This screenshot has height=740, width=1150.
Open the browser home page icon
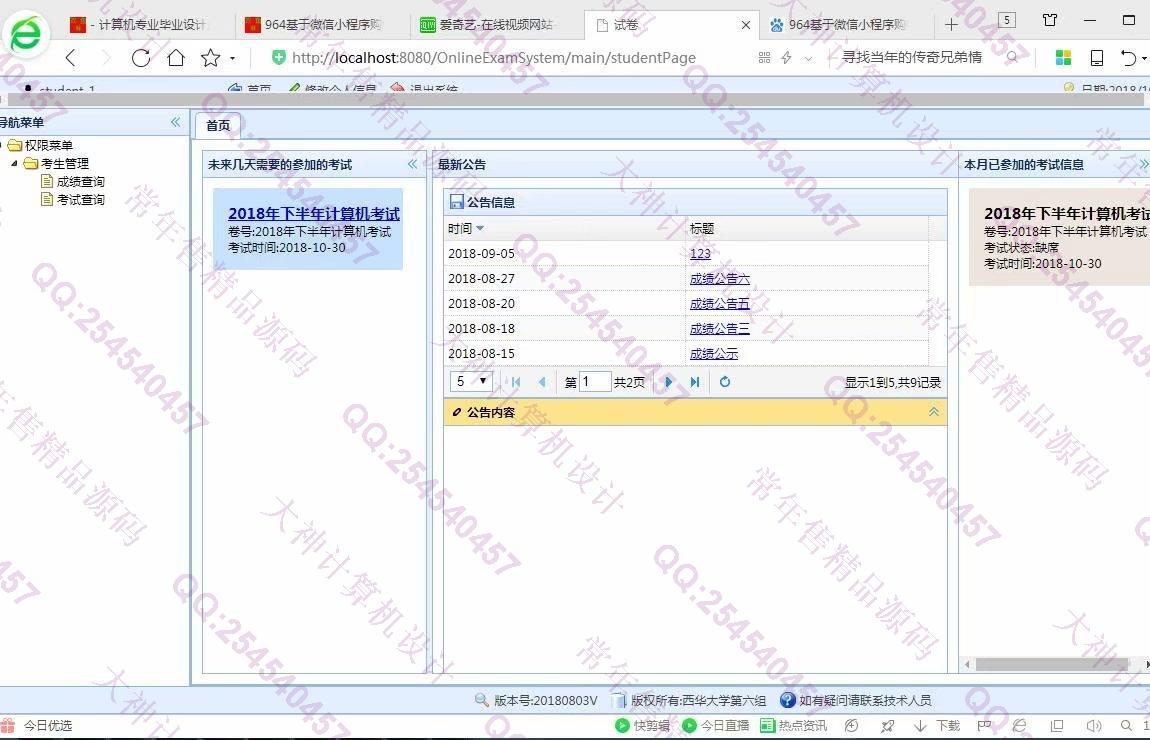coord(176,58)
